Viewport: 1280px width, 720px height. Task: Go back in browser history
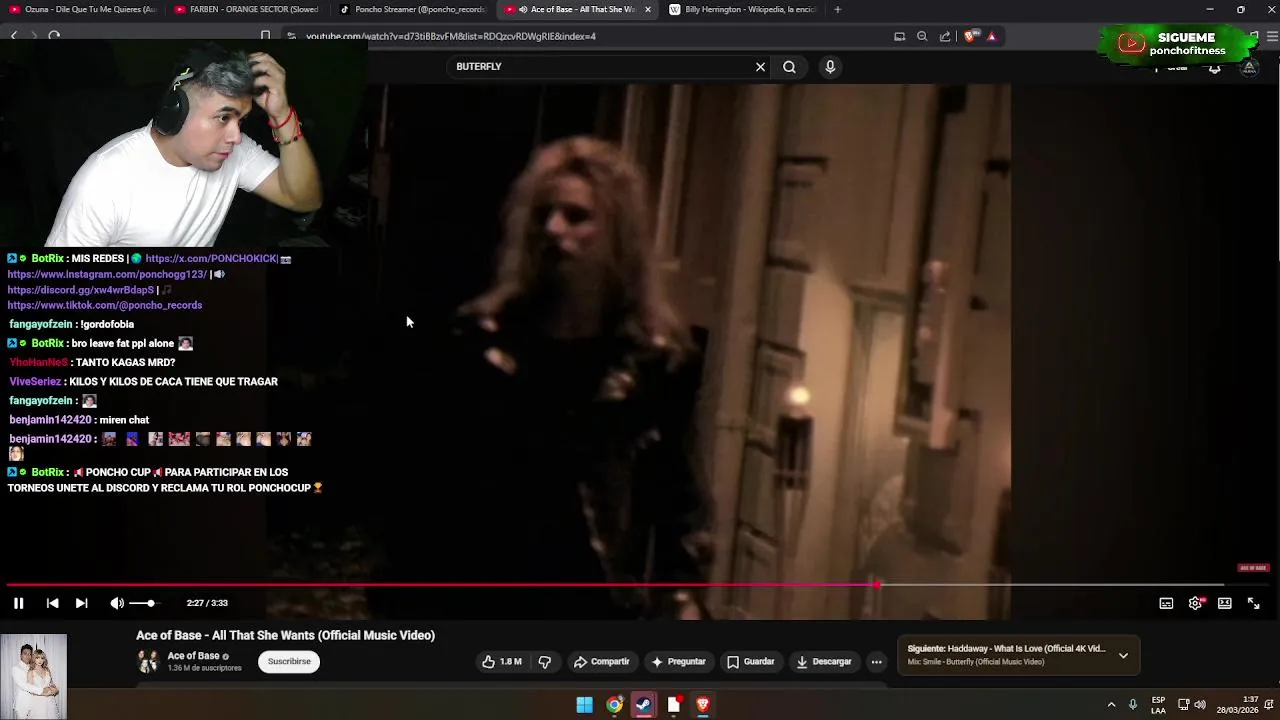pos(14,36)
